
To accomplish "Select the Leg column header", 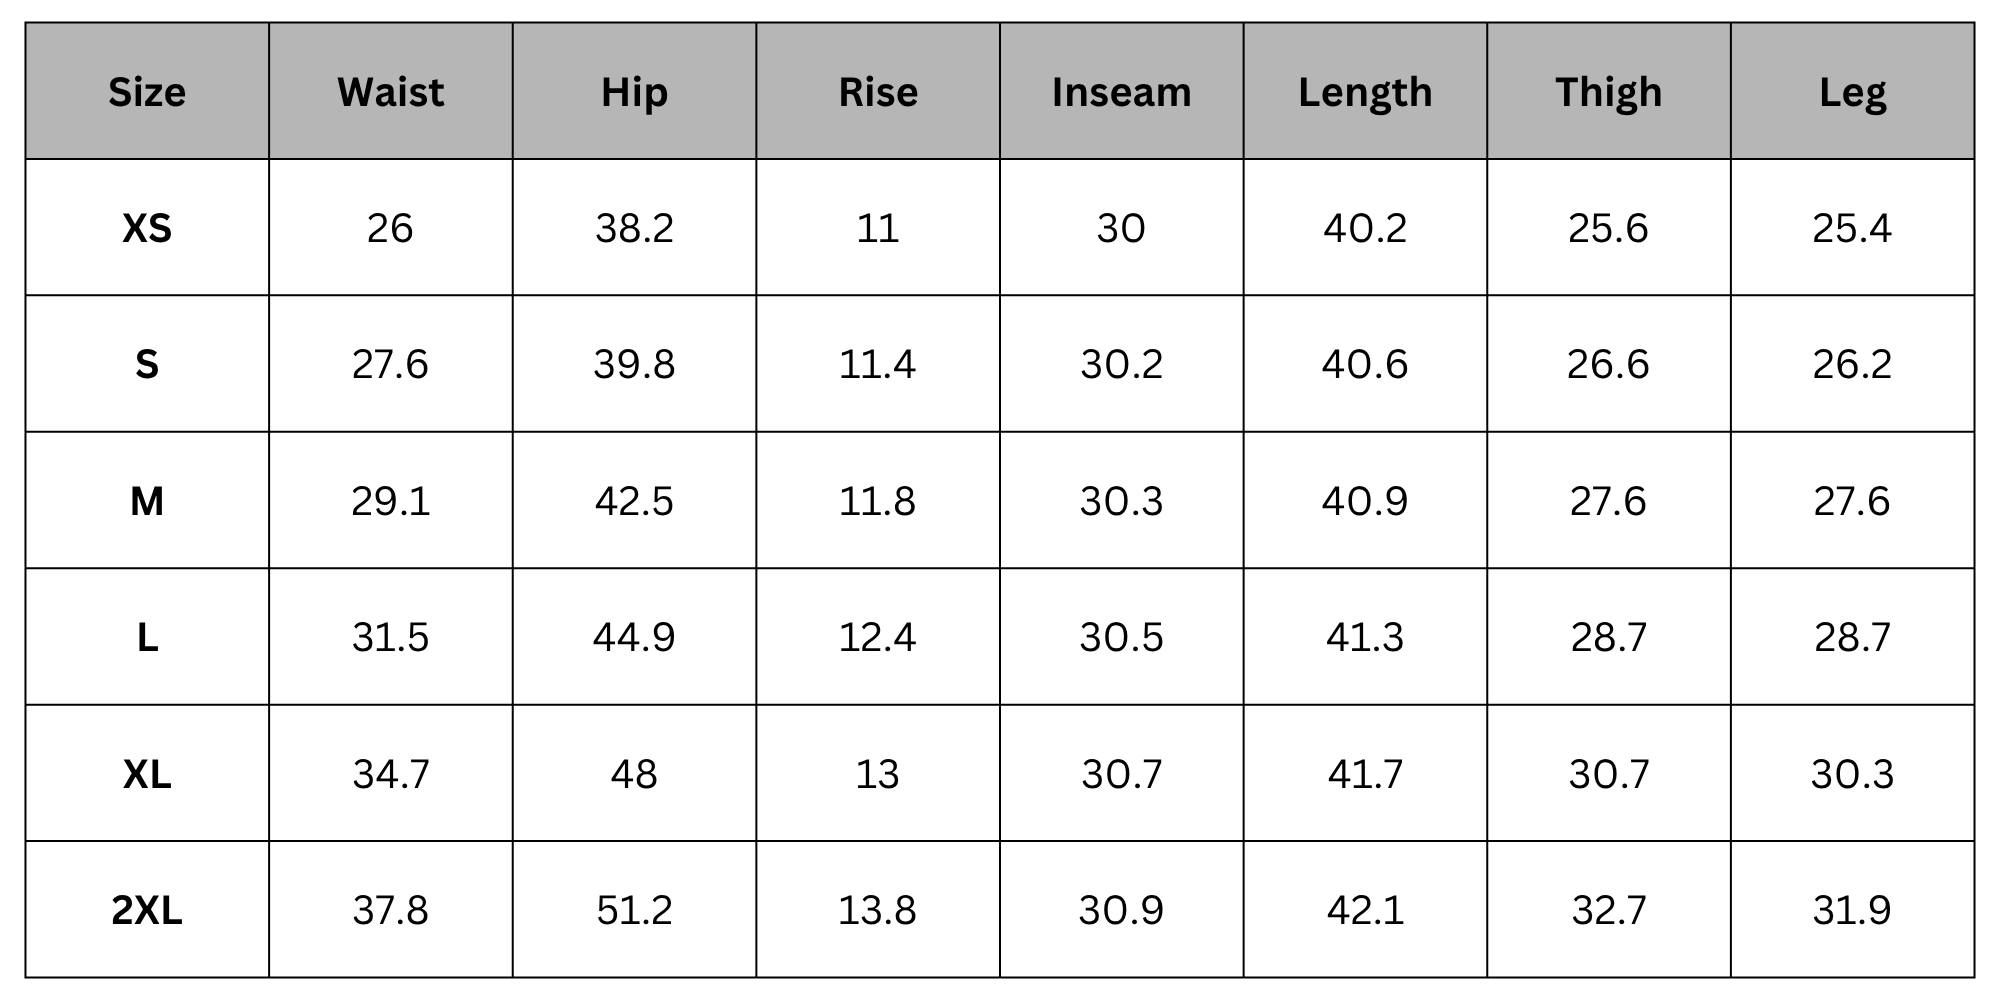I will [1853, 92].
